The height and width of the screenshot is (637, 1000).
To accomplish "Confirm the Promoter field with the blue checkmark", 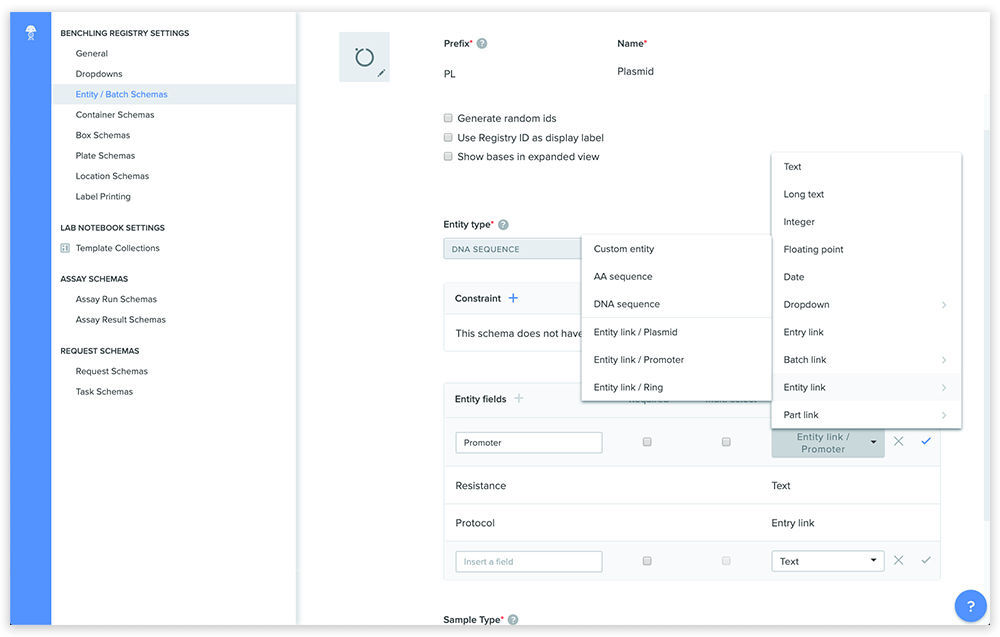I will [925, 441].
